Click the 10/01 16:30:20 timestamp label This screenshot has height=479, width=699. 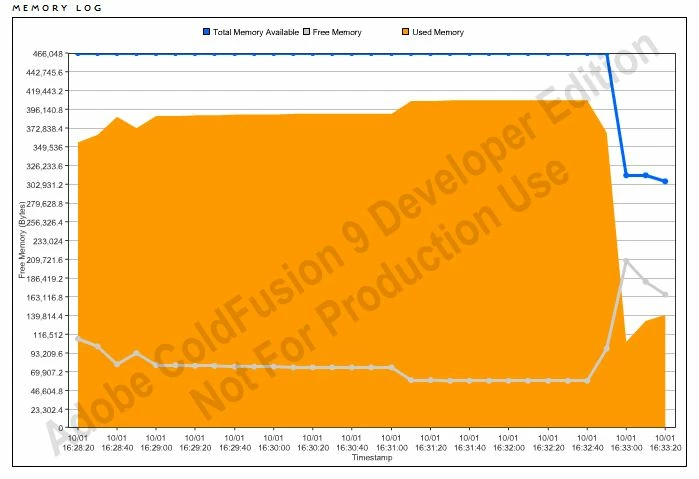313,442
